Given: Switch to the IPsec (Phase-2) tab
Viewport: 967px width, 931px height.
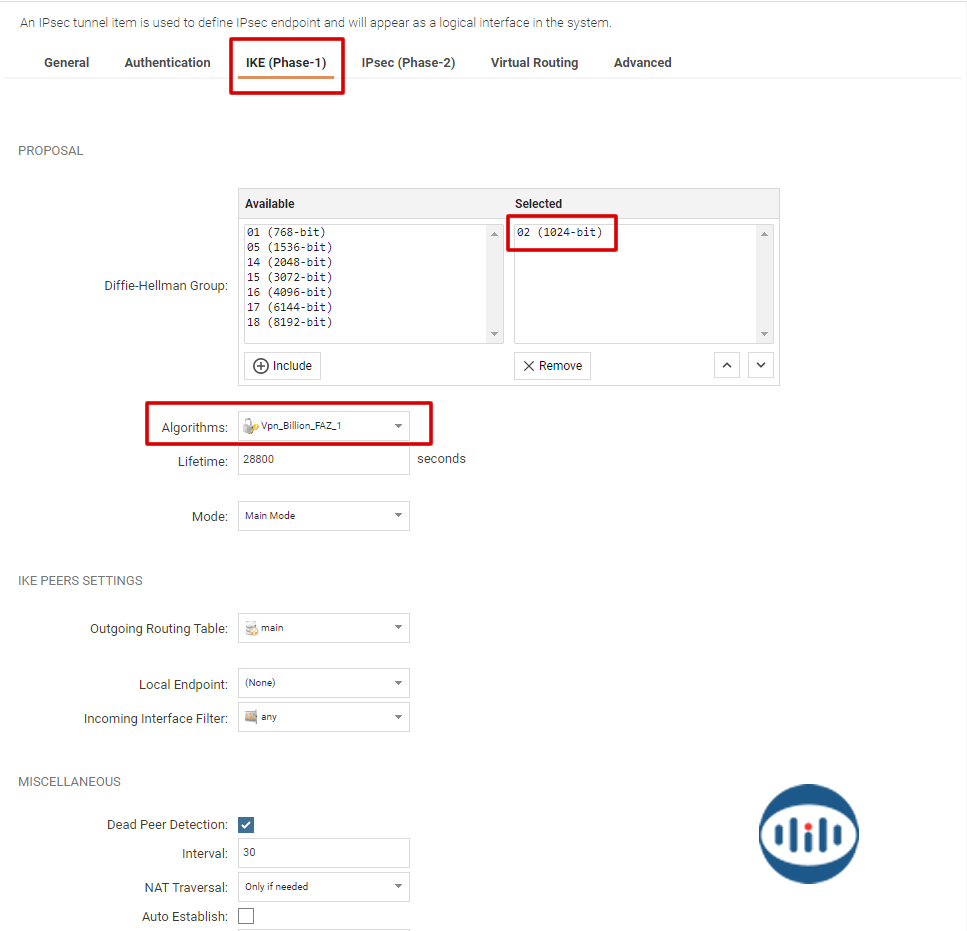Looking at the screenshot, I should click(408, 63).
